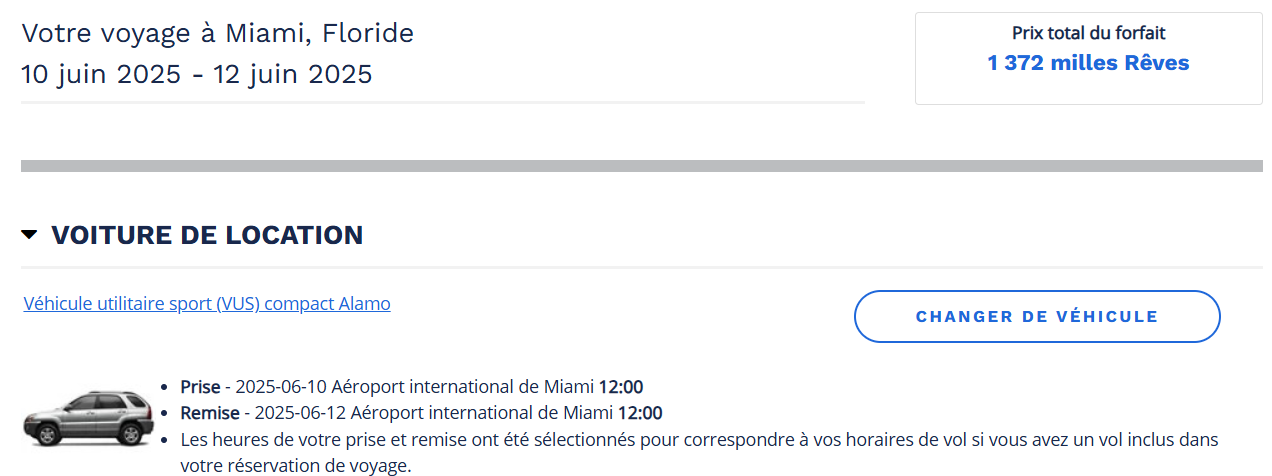Click the Votre voyage à Miami title

pyautogui.click(x=217, y=33)
